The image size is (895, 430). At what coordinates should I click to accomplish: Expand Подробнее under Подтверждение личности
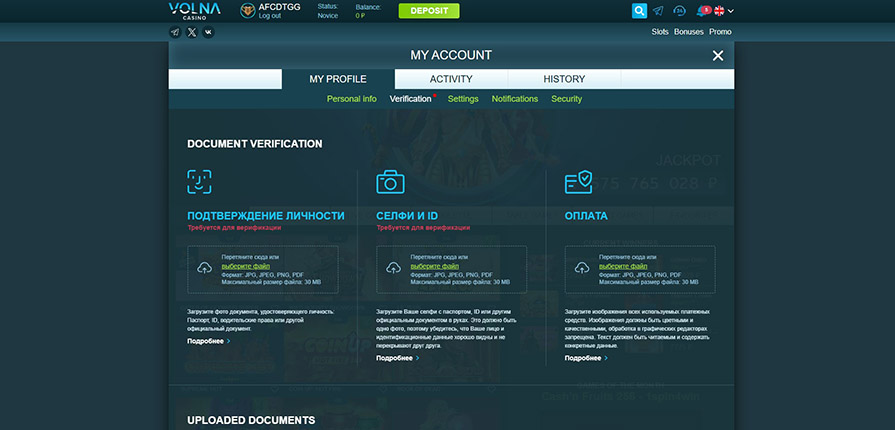click(208, 341)
